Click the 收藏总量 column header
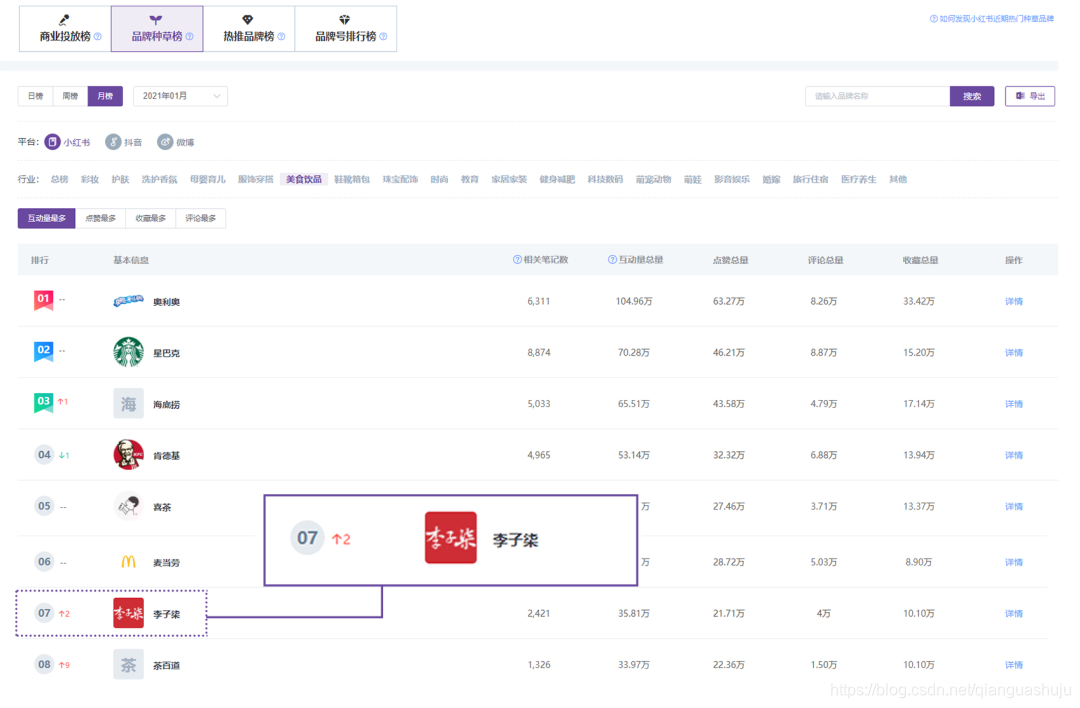1080x708 pixels. coord(920,260)
